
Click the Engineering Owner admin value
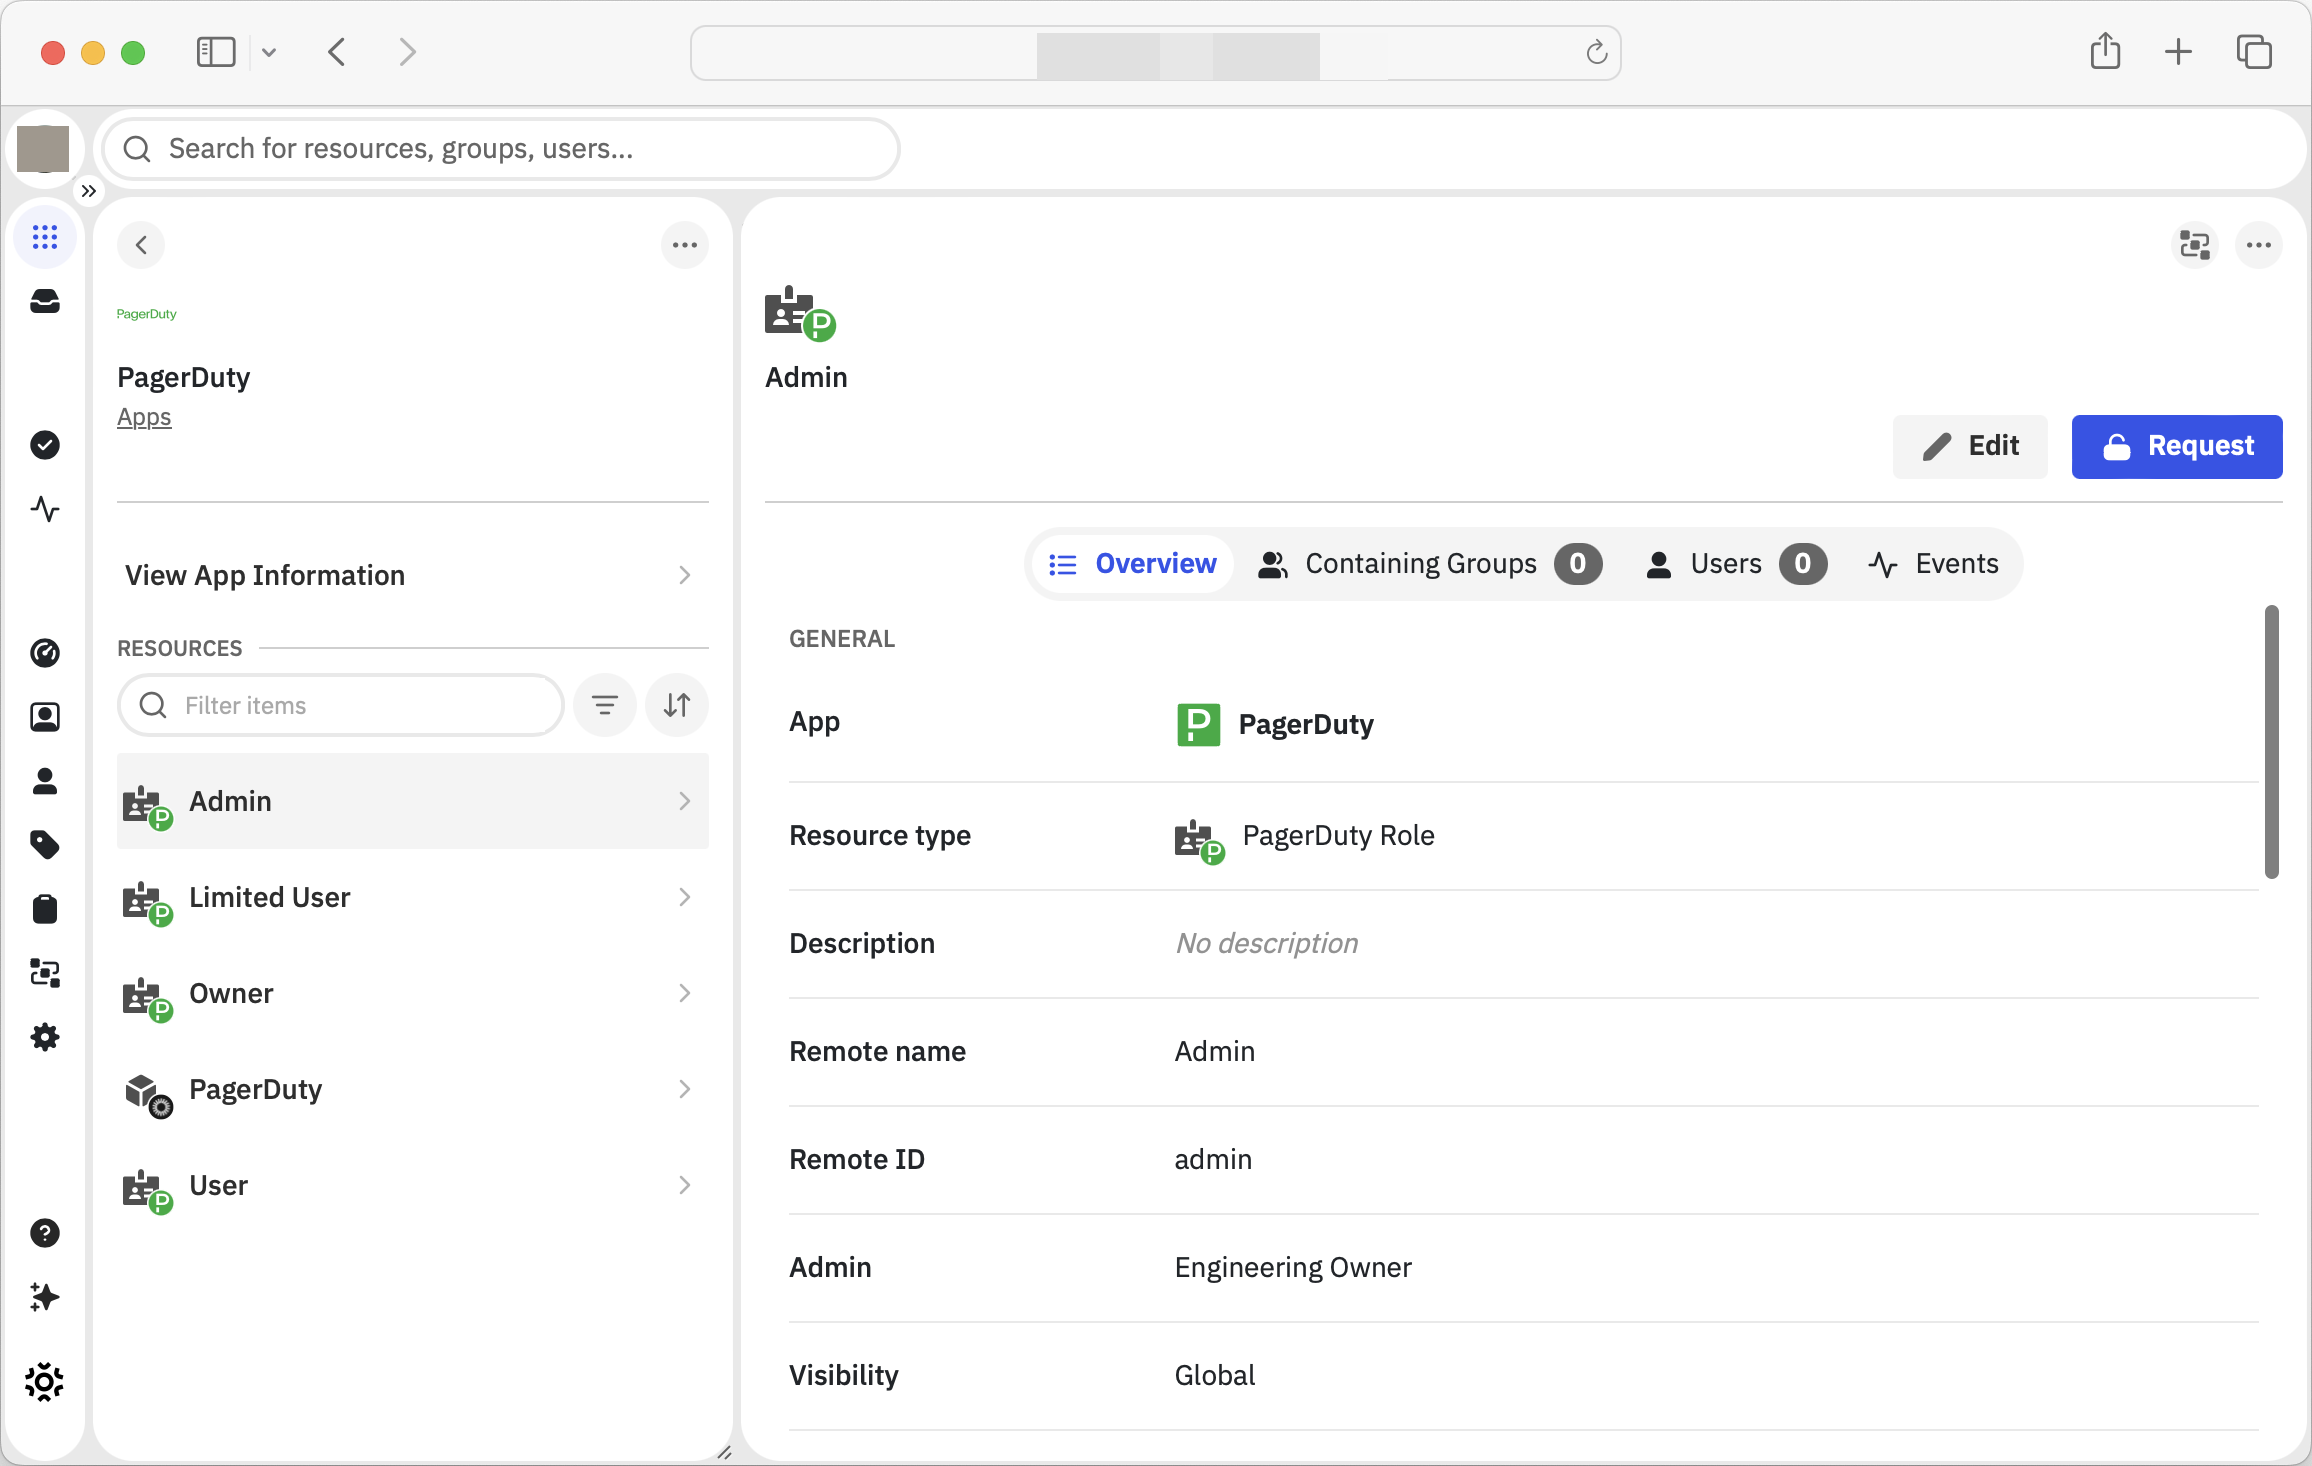coord(1293,1267)
